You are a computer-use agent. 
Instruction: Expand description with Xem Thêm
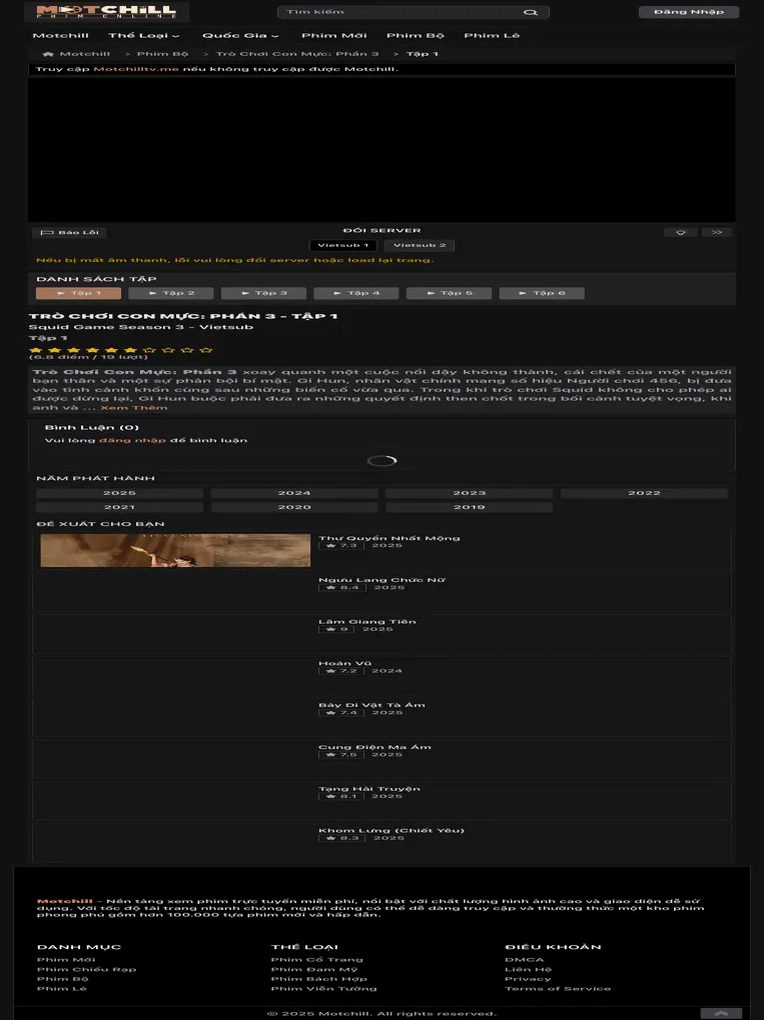[x=133, y=408]
